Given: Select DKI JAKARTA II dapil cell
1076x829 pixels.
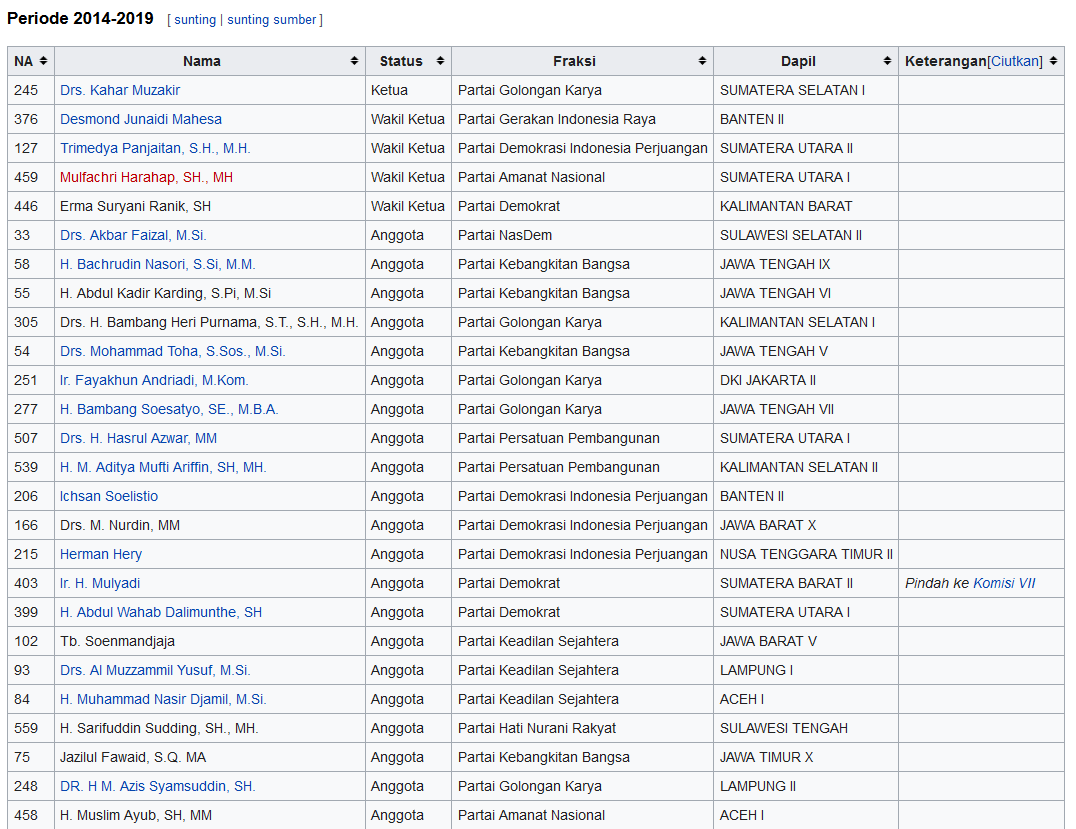Looking at the screenshot, I should [x=806, y=380].
